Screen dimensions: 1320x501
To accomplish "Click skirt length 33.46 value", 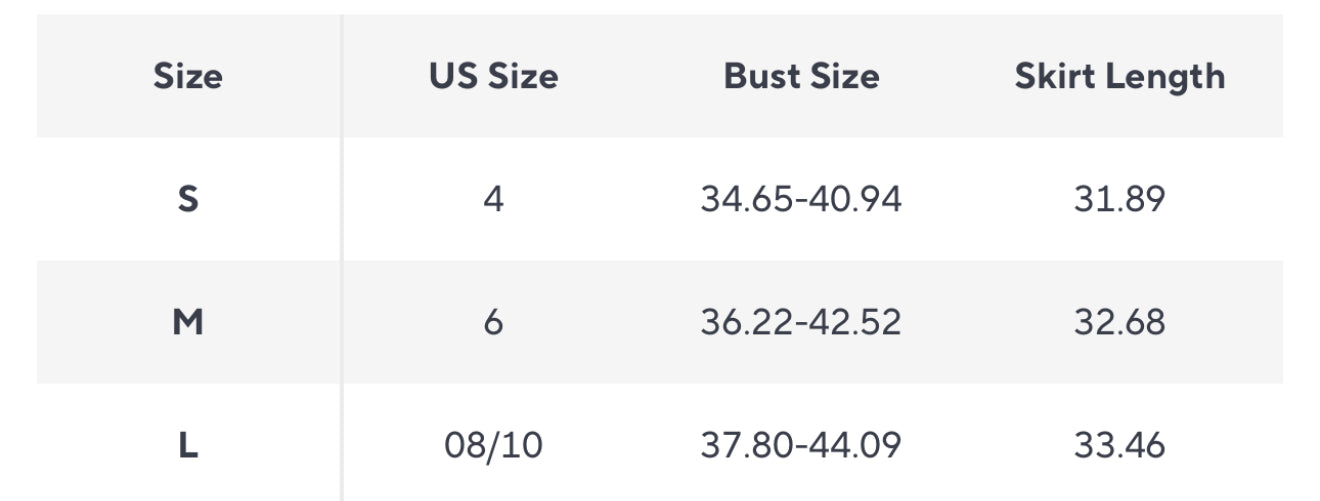I will coord(1119,445).
